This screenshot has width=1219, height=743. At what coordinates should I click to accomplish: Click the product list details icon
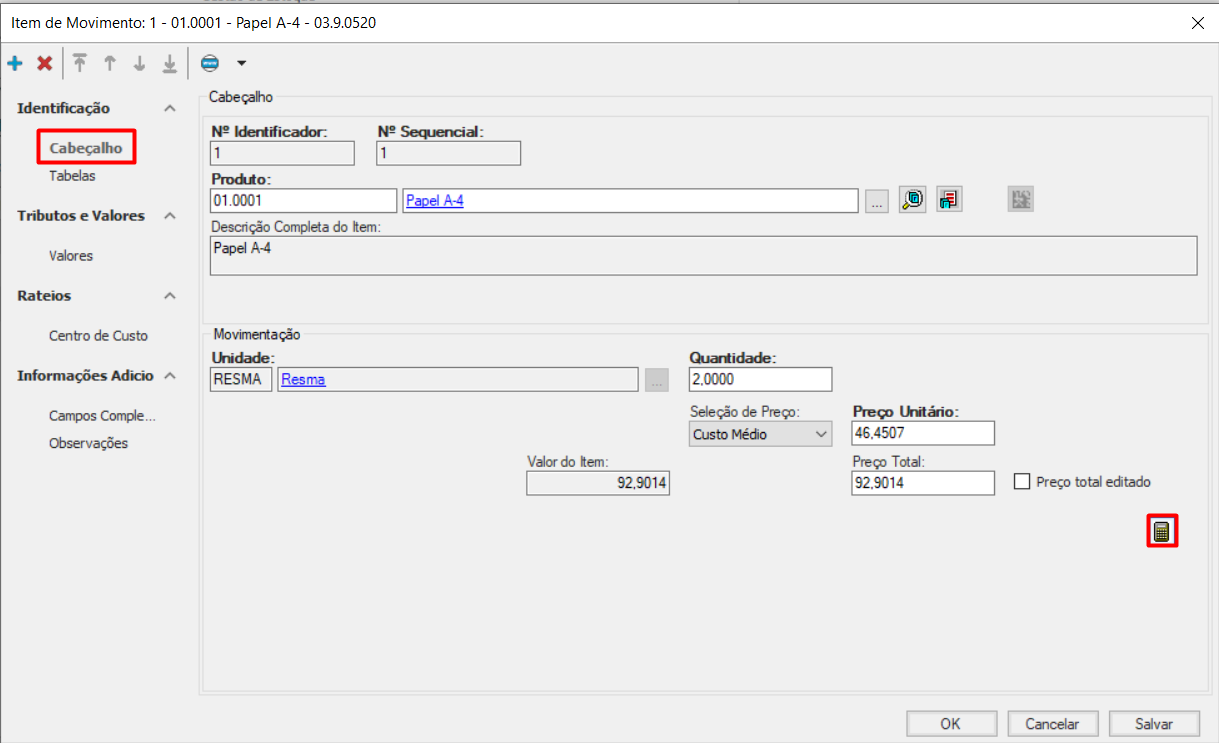[x=949, y=200]
